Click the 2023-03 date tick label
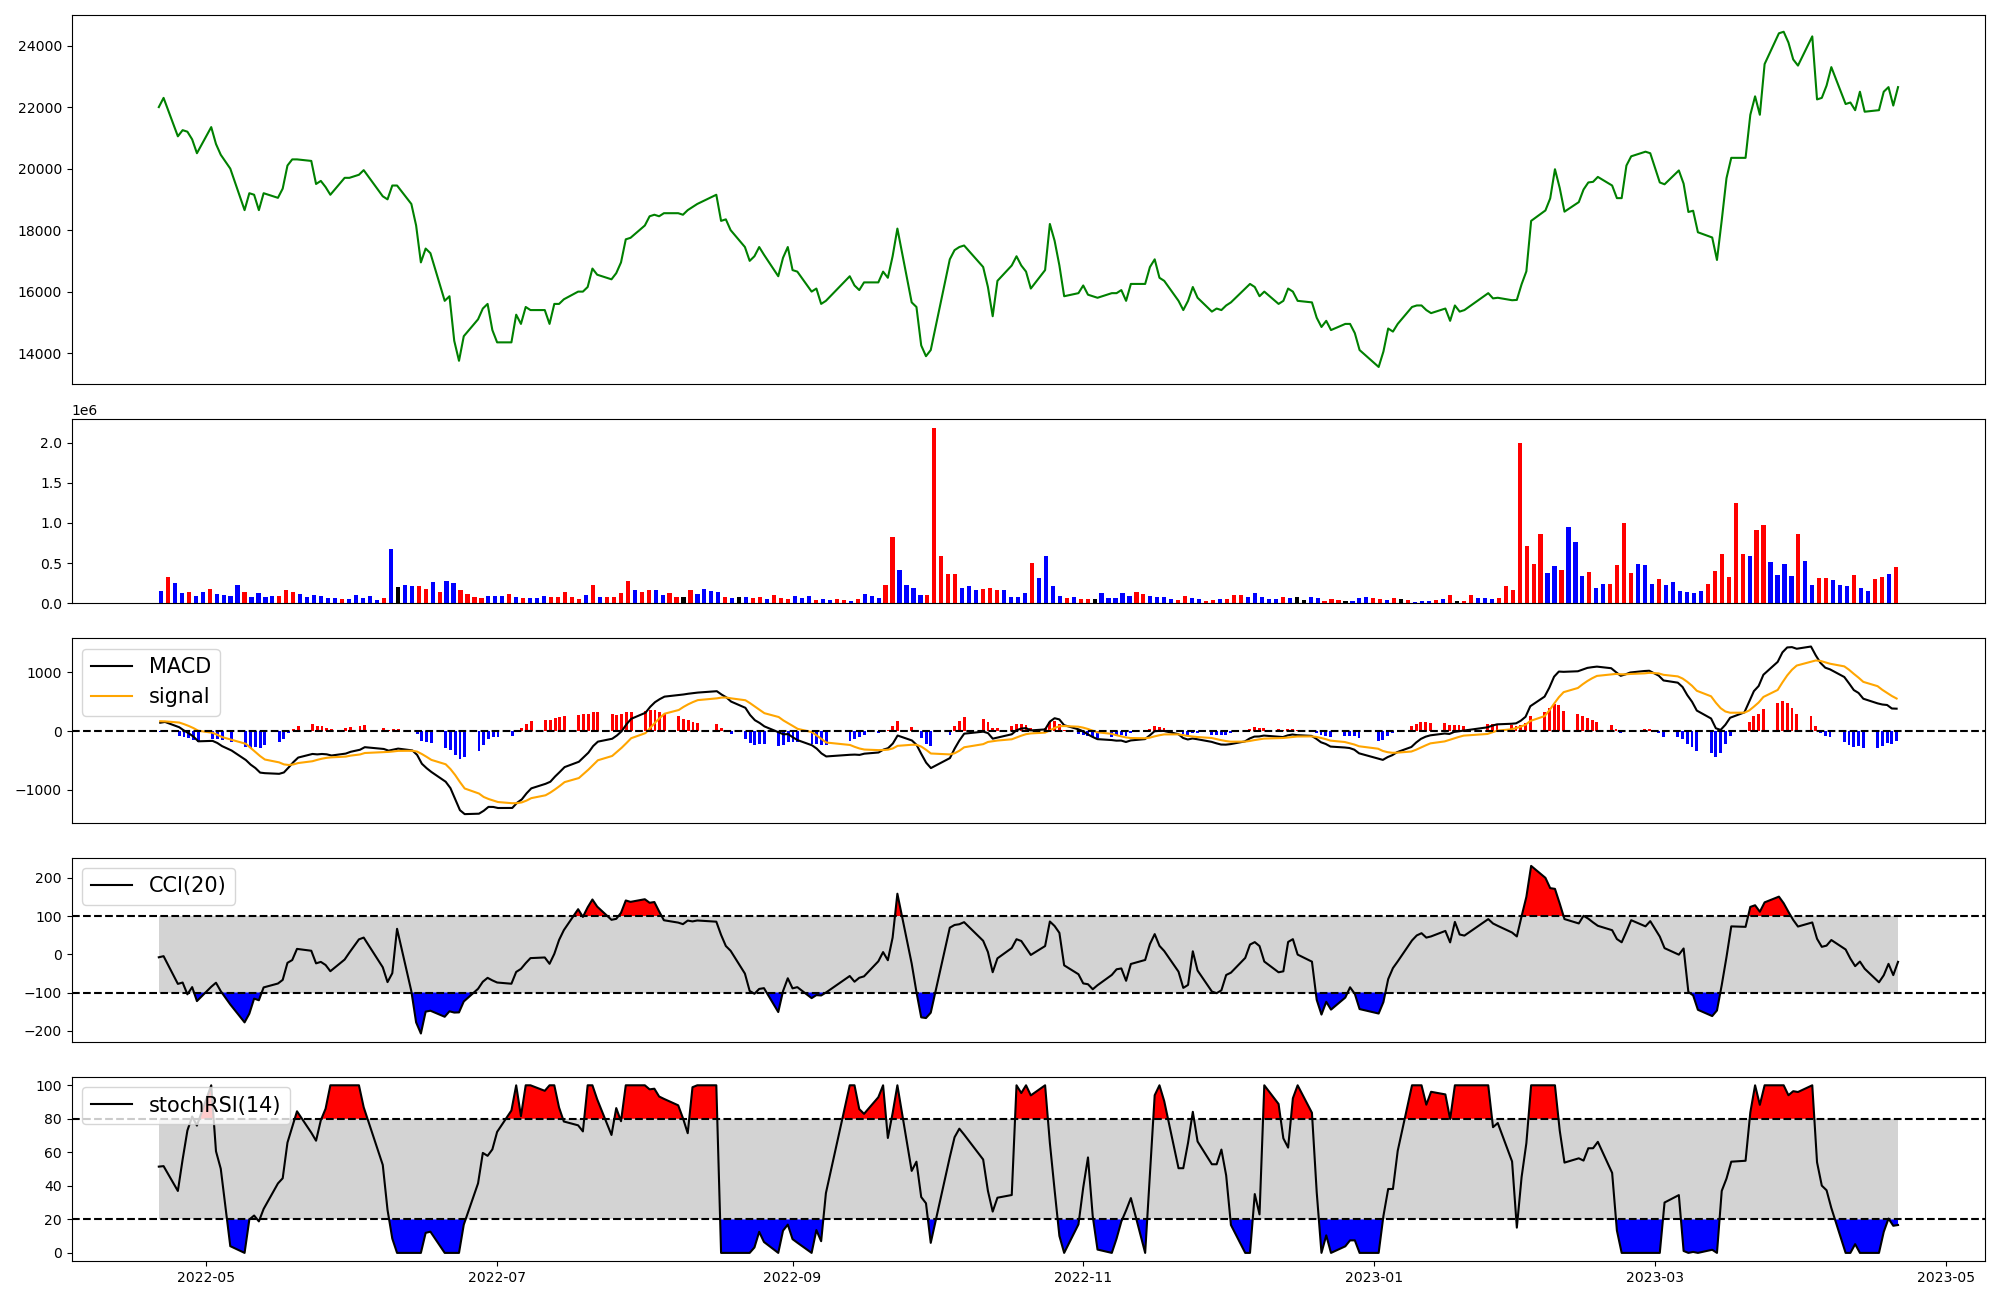This screenshot has height=1300, width=2000. coord(1655,1277)
